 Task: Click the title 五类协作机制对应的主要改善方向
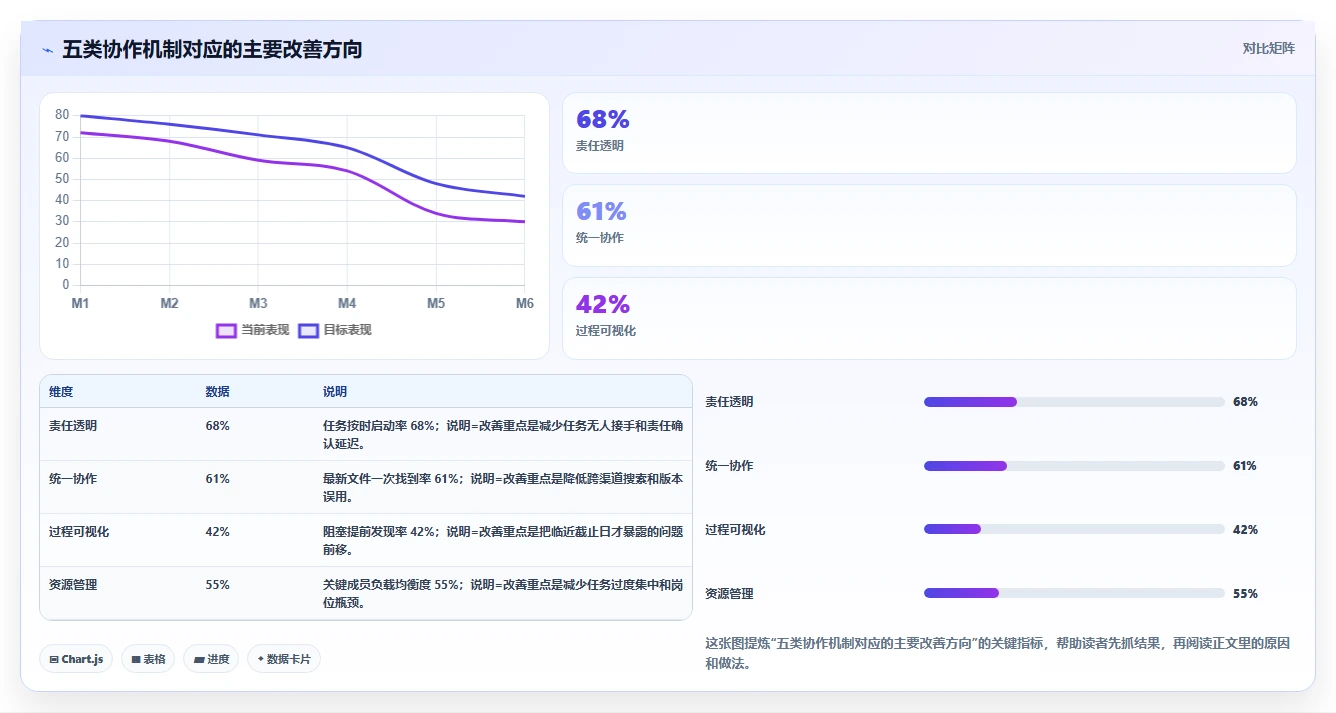[212, 49]
